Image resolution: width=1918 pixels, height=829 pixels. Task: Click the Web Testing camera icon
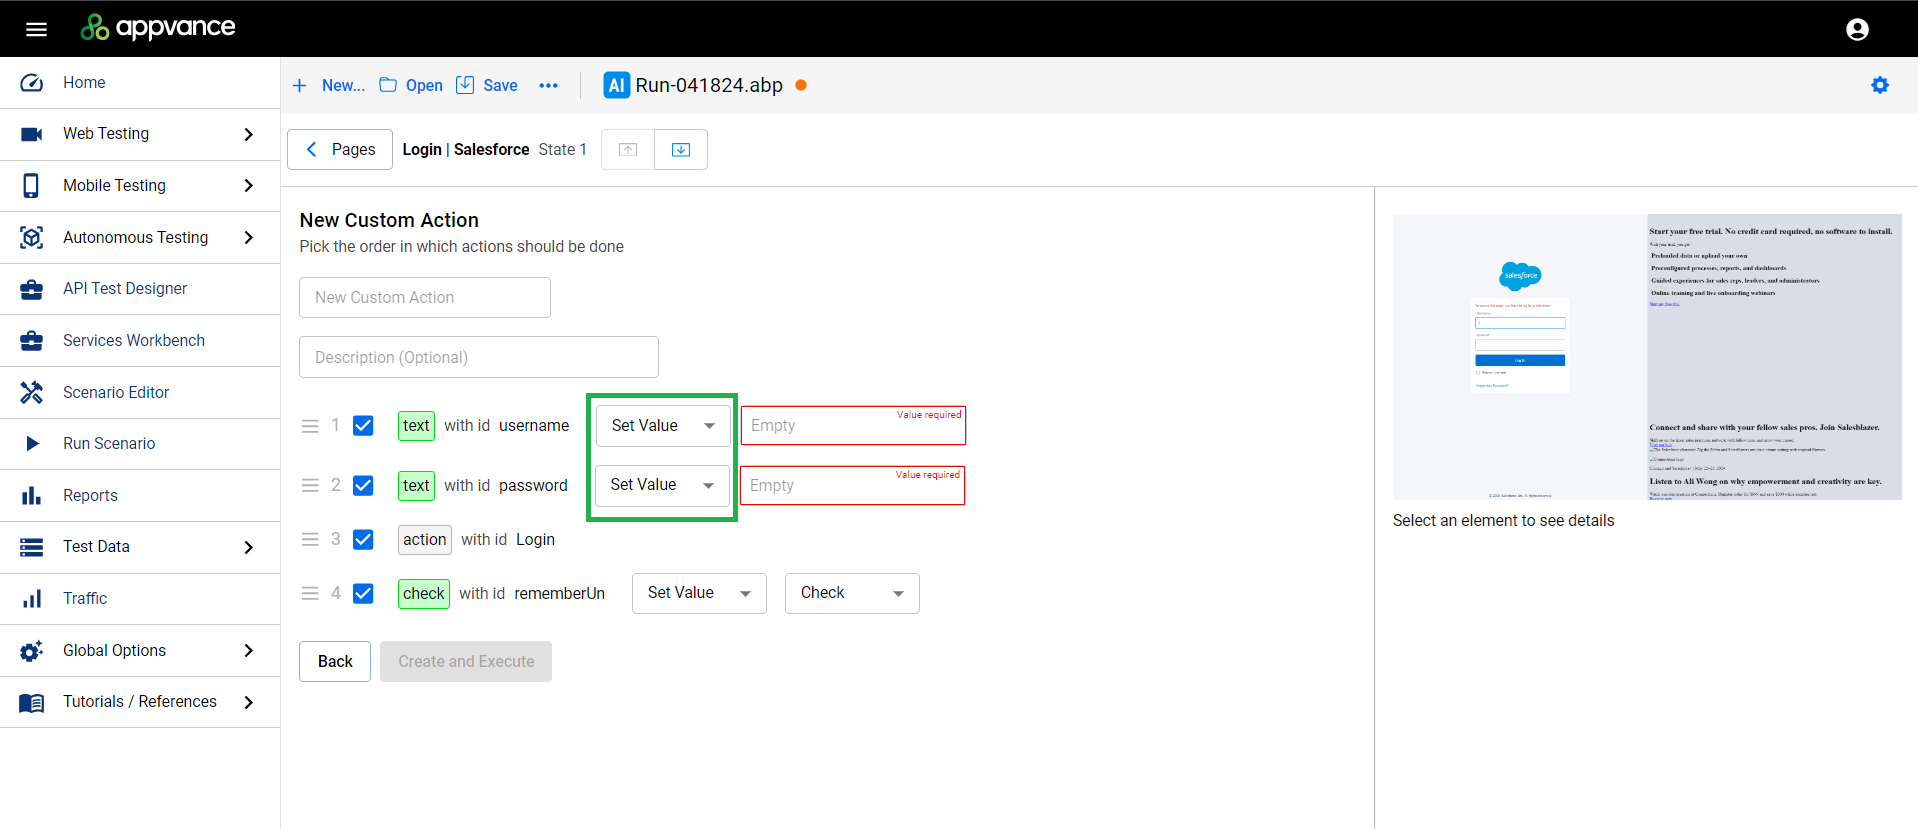click(x=32, y=134)
